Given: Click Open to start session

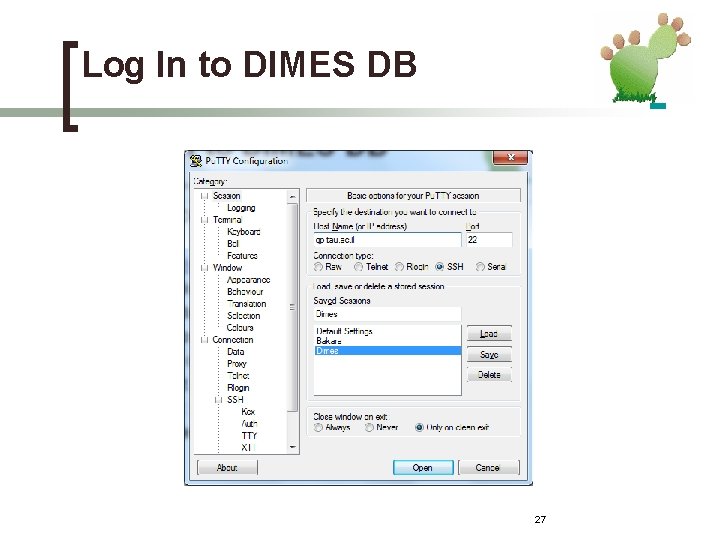Looking at the screenshot, I should (x=423, y=468).
